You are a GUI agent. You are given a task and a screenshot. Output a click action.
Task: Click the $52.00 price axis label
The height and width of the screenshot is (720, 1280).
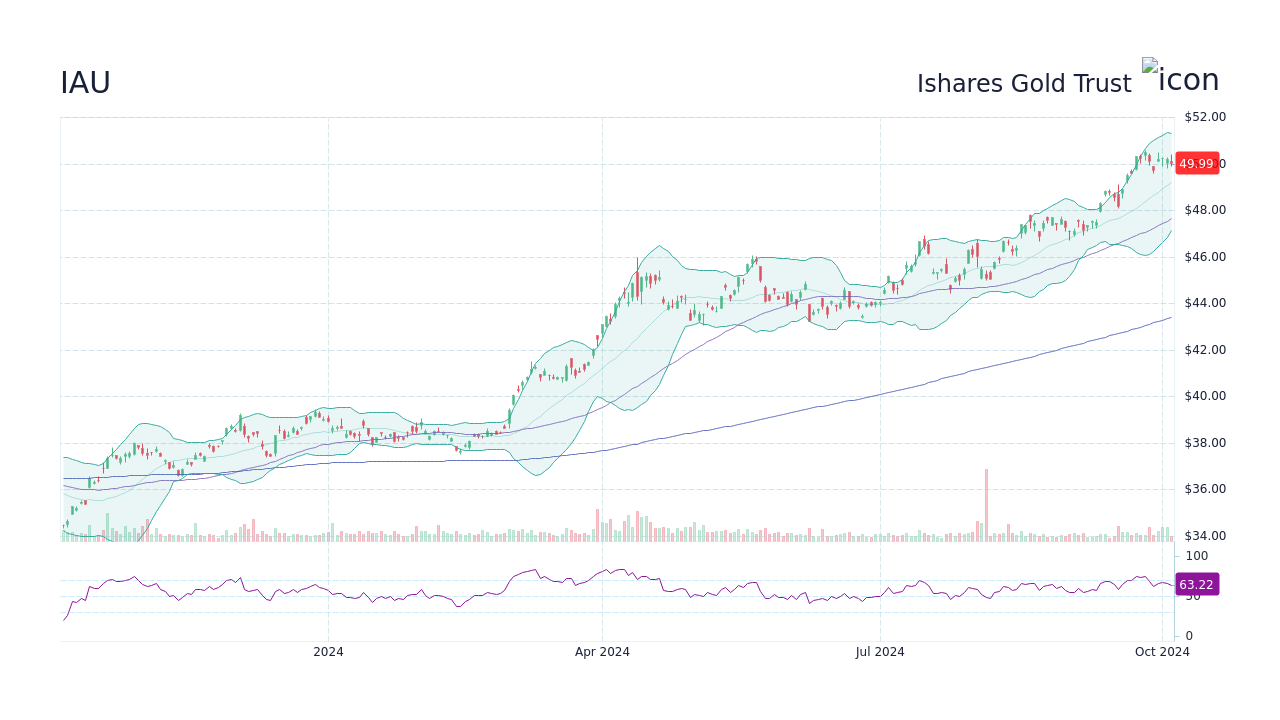(x=1205, y=117)
